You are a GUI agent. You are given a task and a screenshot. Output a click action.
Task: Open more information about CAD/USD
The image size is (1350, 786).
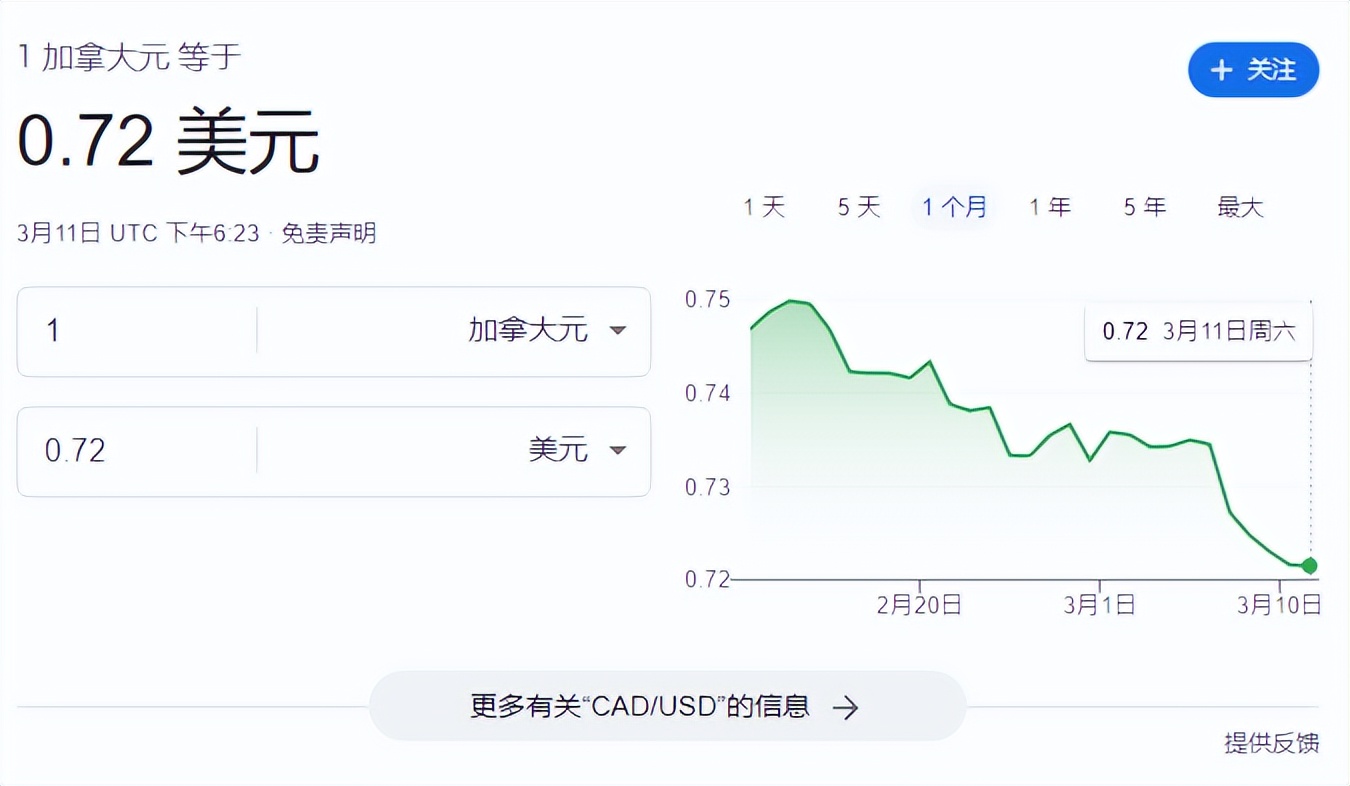click(668, 706)
